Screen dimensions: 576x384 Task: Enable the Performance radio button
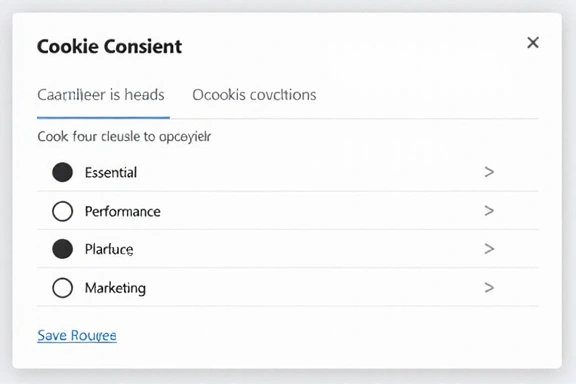pos(62,211)
